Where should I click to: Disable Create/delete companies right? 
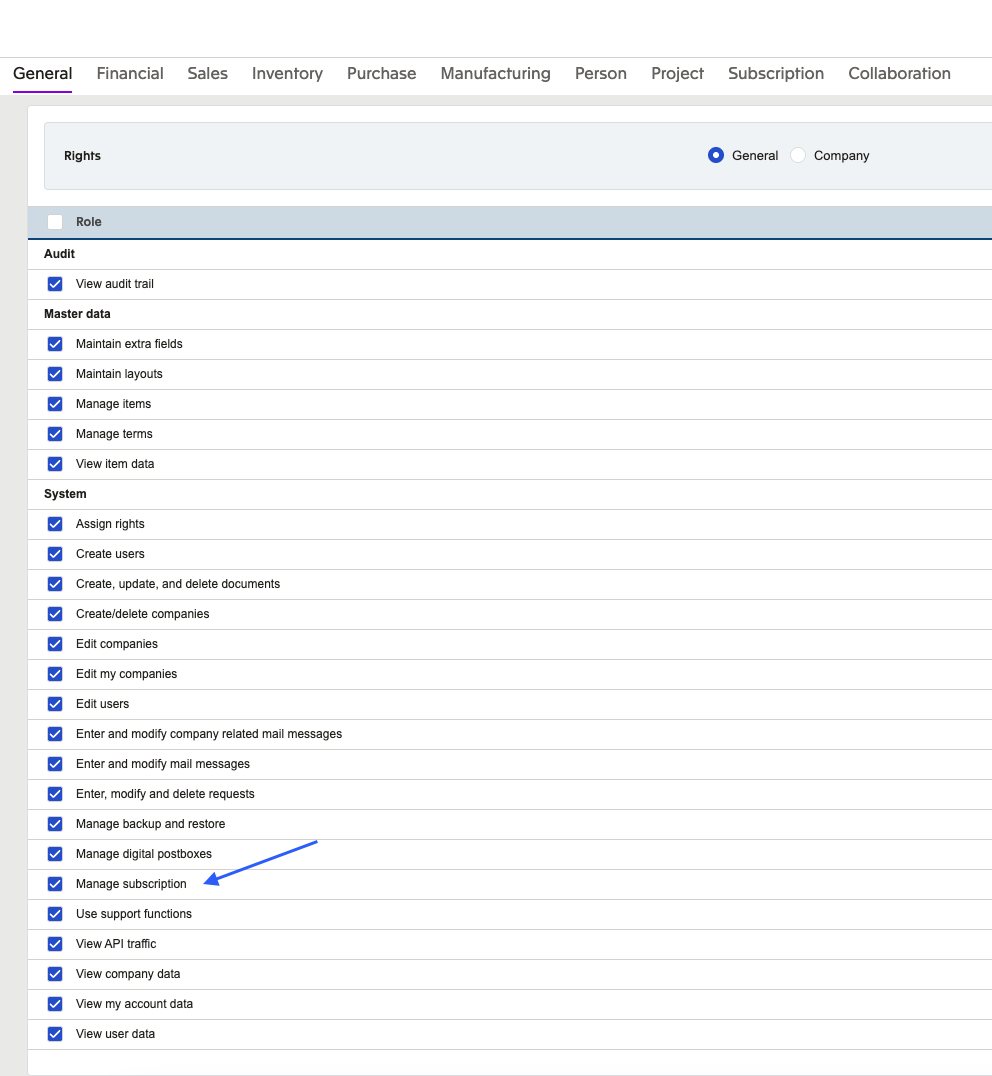click(55, 614)
